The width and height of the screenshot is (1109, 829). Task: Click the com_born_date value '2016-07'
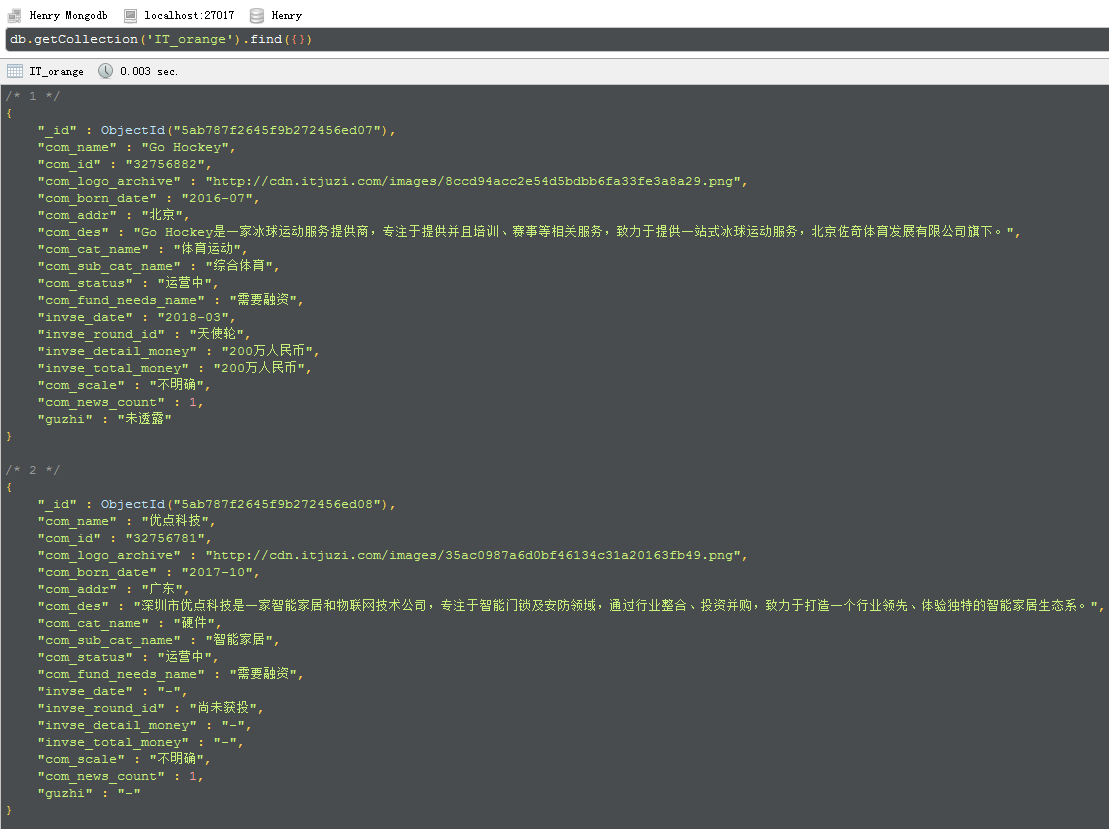[216, 198]
